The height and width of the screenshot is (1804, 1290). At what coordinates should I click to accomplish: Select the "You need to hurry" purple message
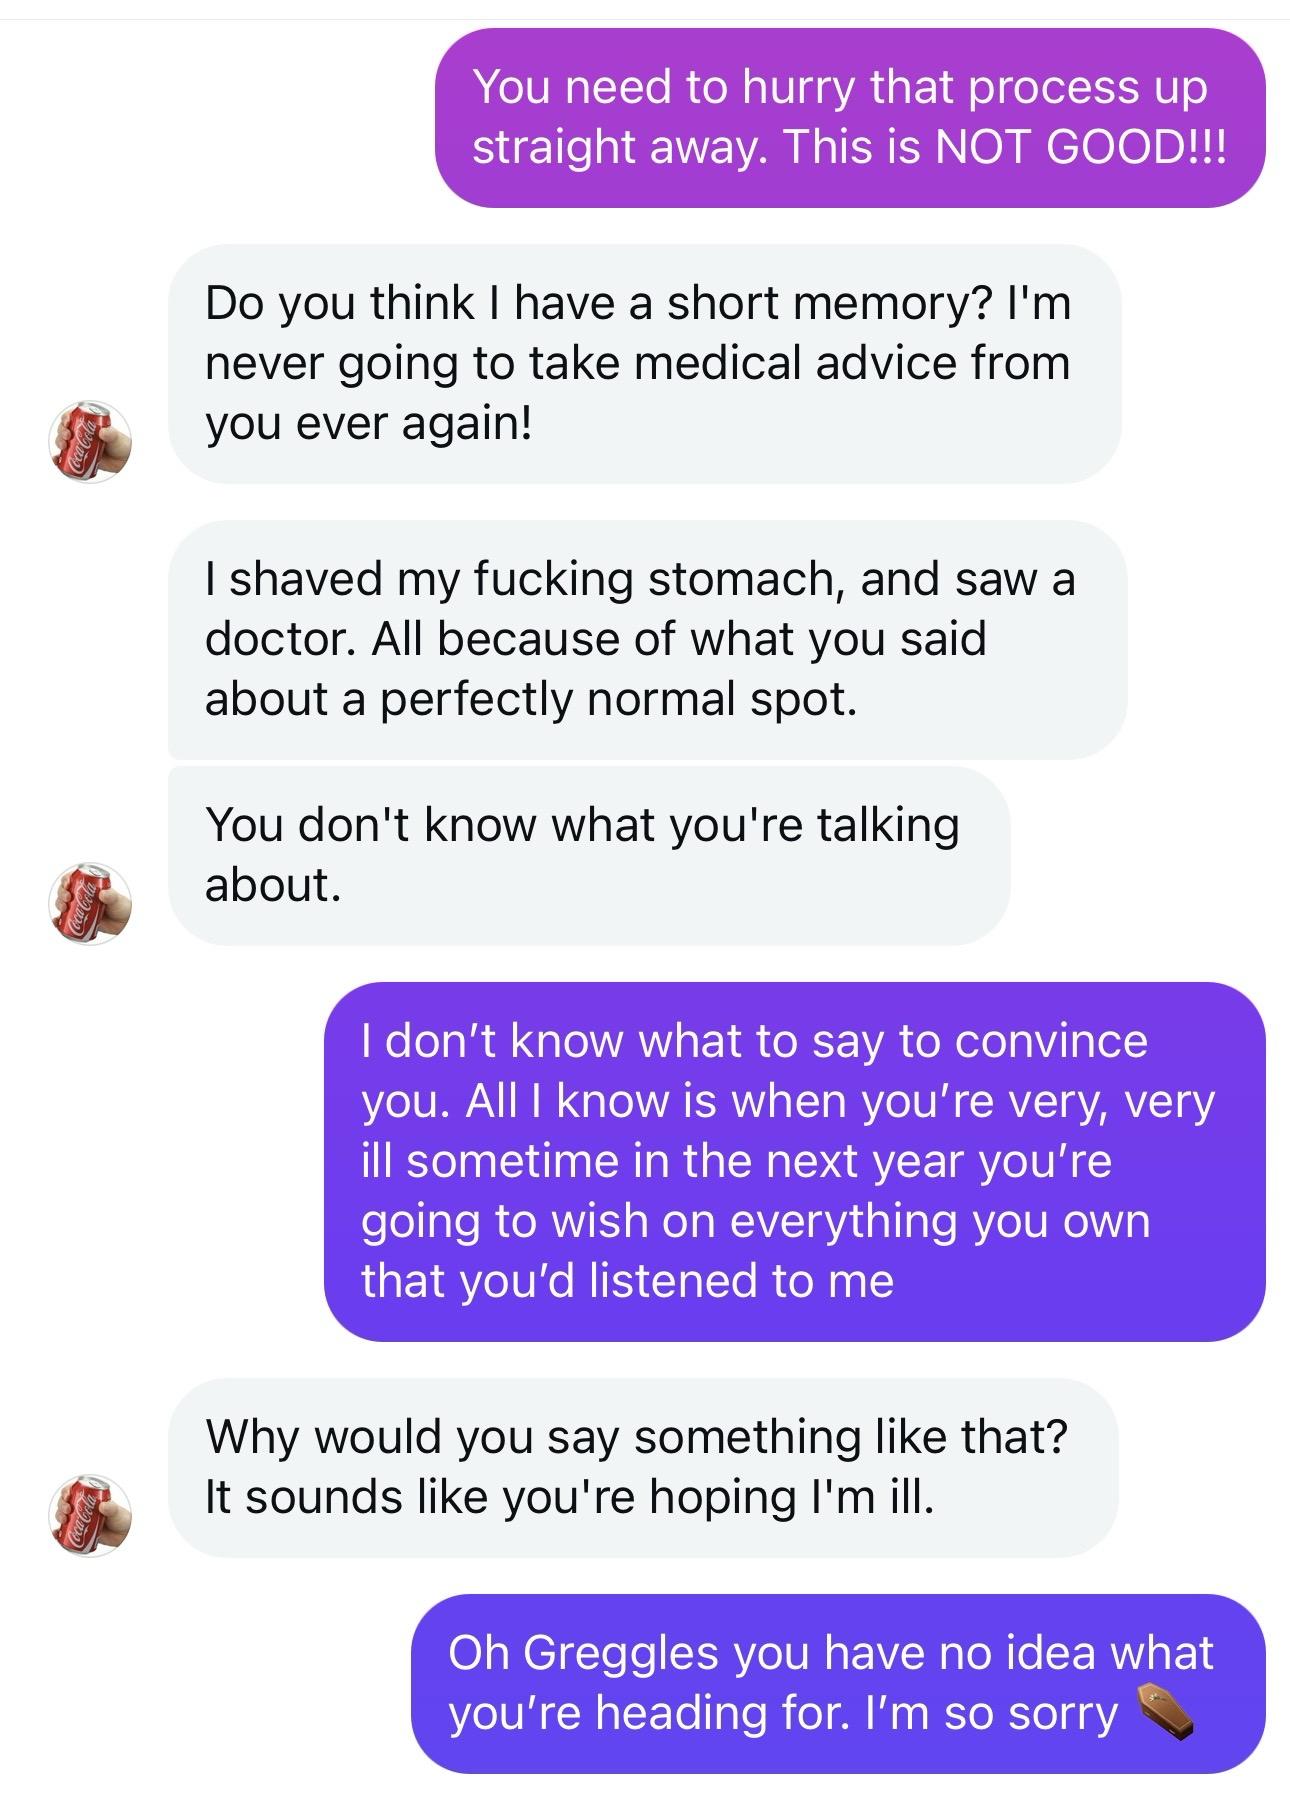pos(849,118)
